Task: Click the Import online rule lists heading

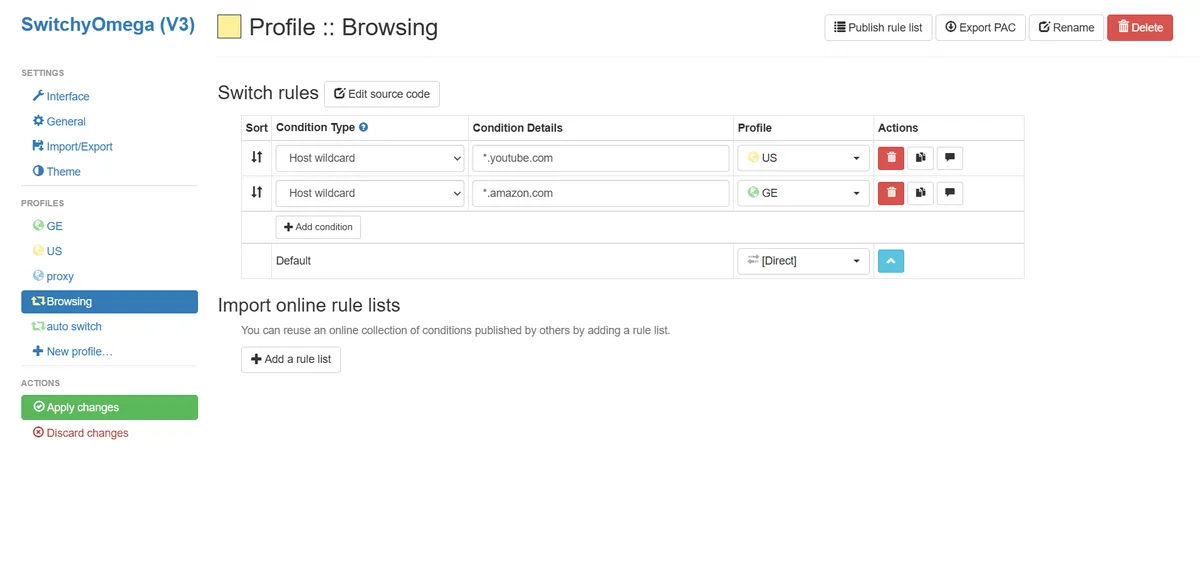Action: point(309,305)
